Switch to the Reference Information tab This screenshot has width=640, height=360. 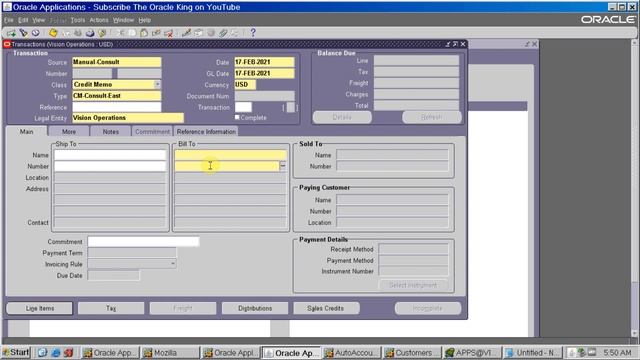[206, 131]
